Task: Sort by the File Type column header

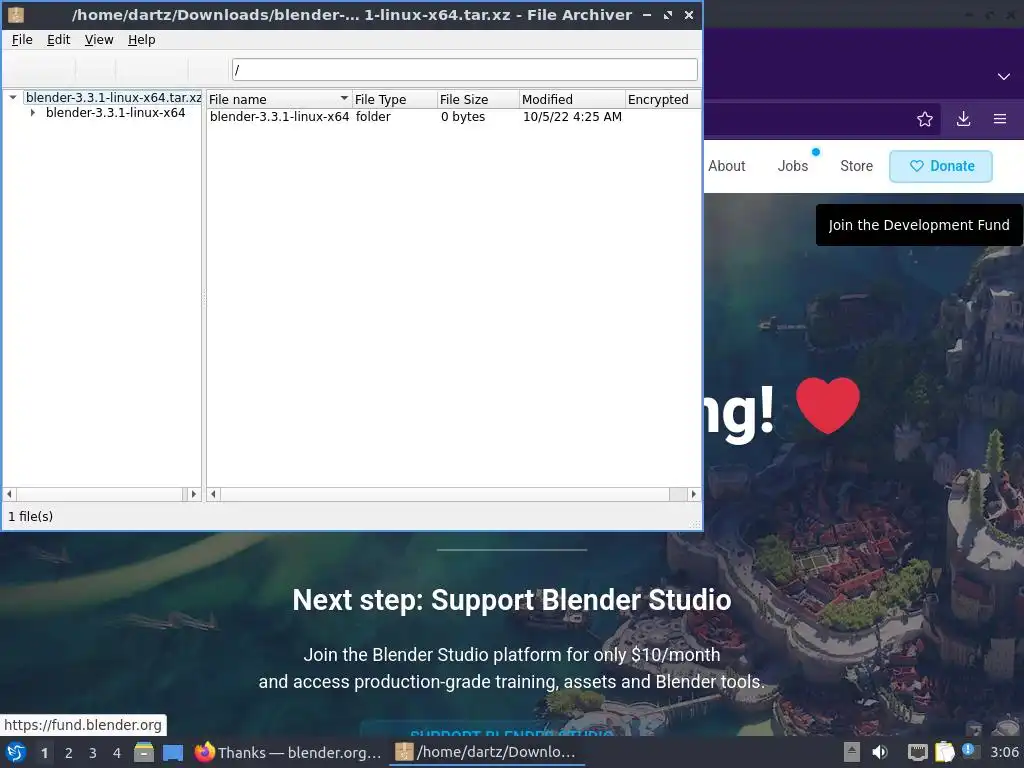Action: tap(394, 99)
